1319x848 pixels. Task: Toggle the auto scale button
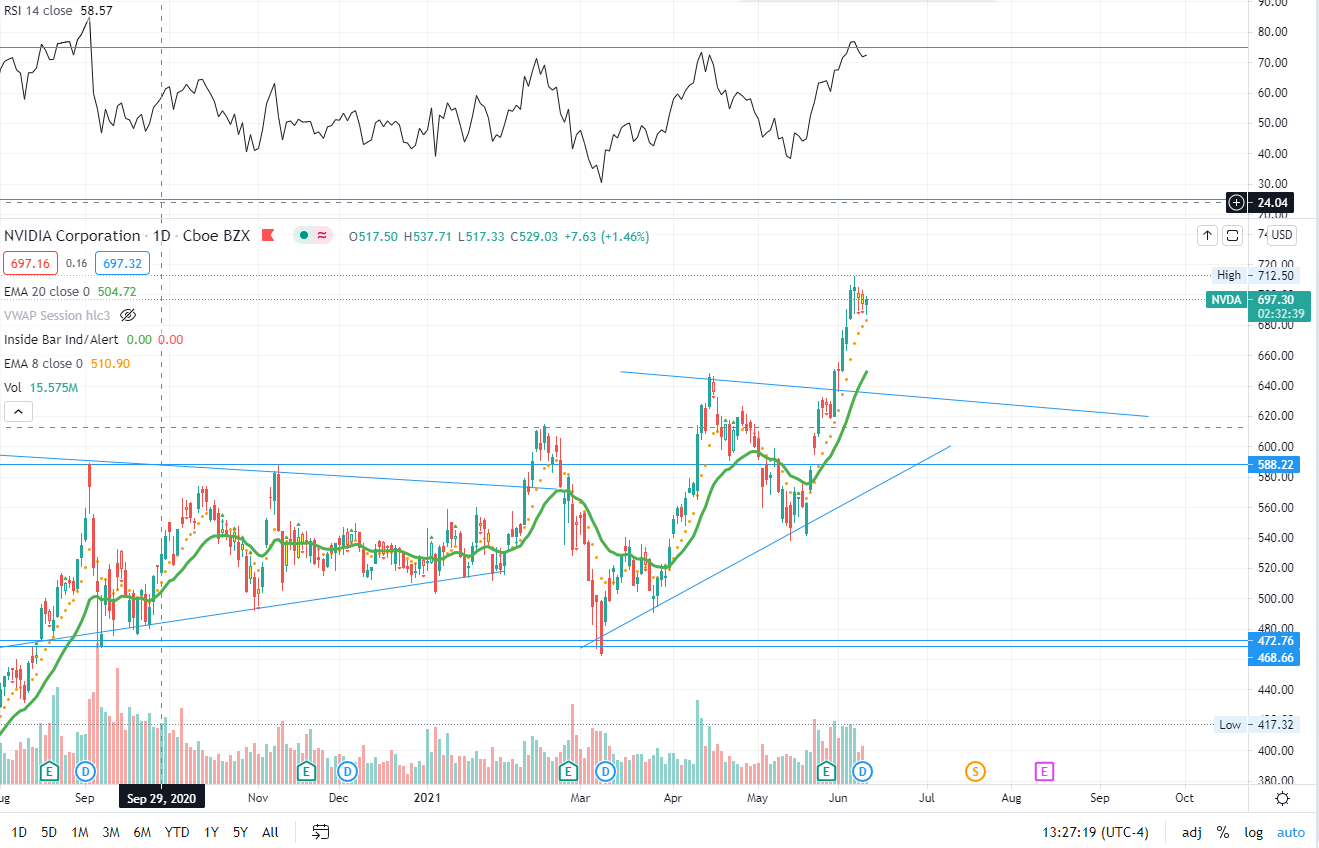tap(1290, 831)
